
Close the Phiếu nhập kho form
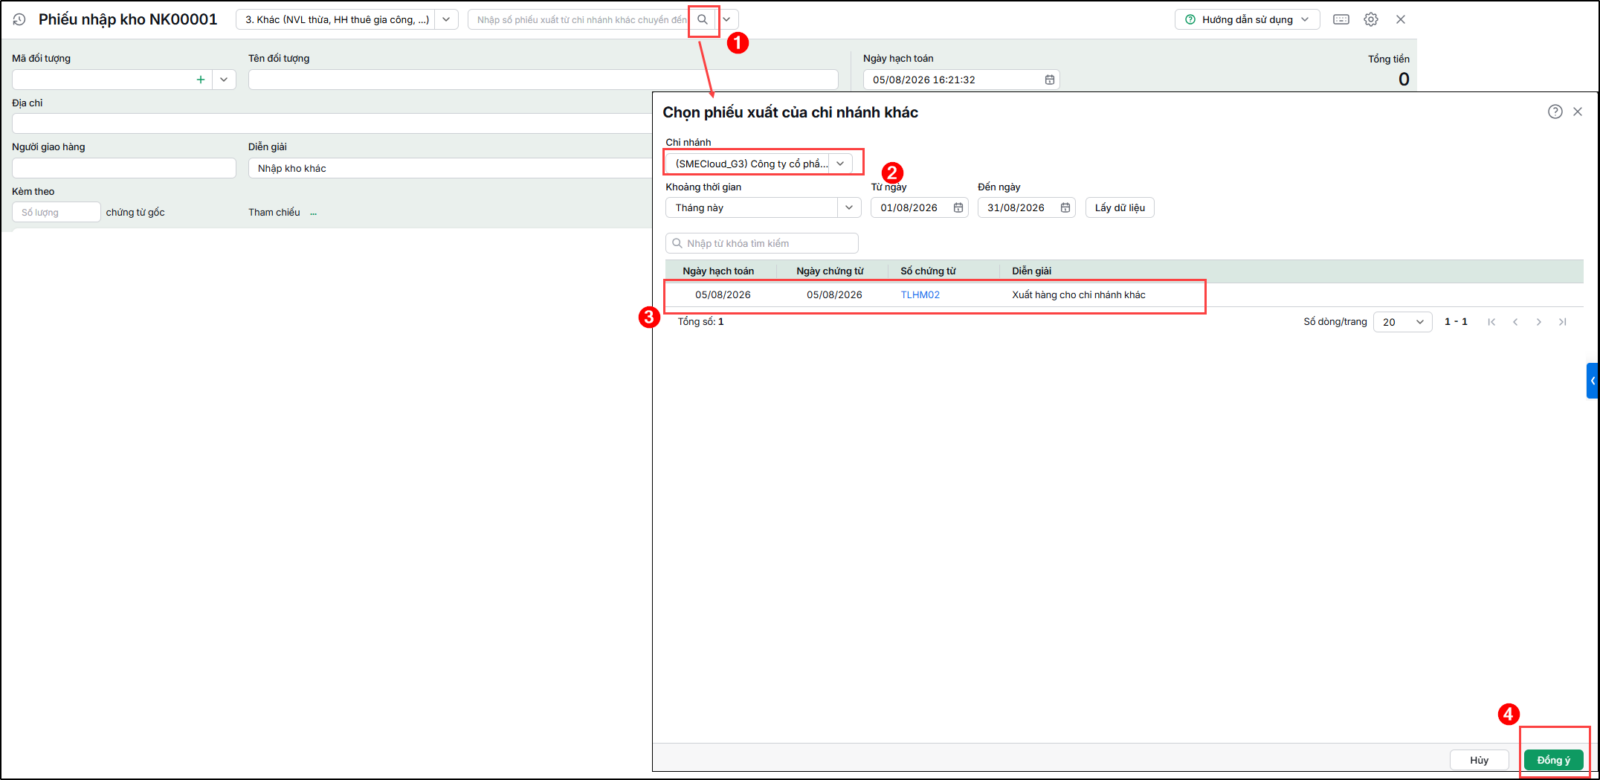[1401, 19]
